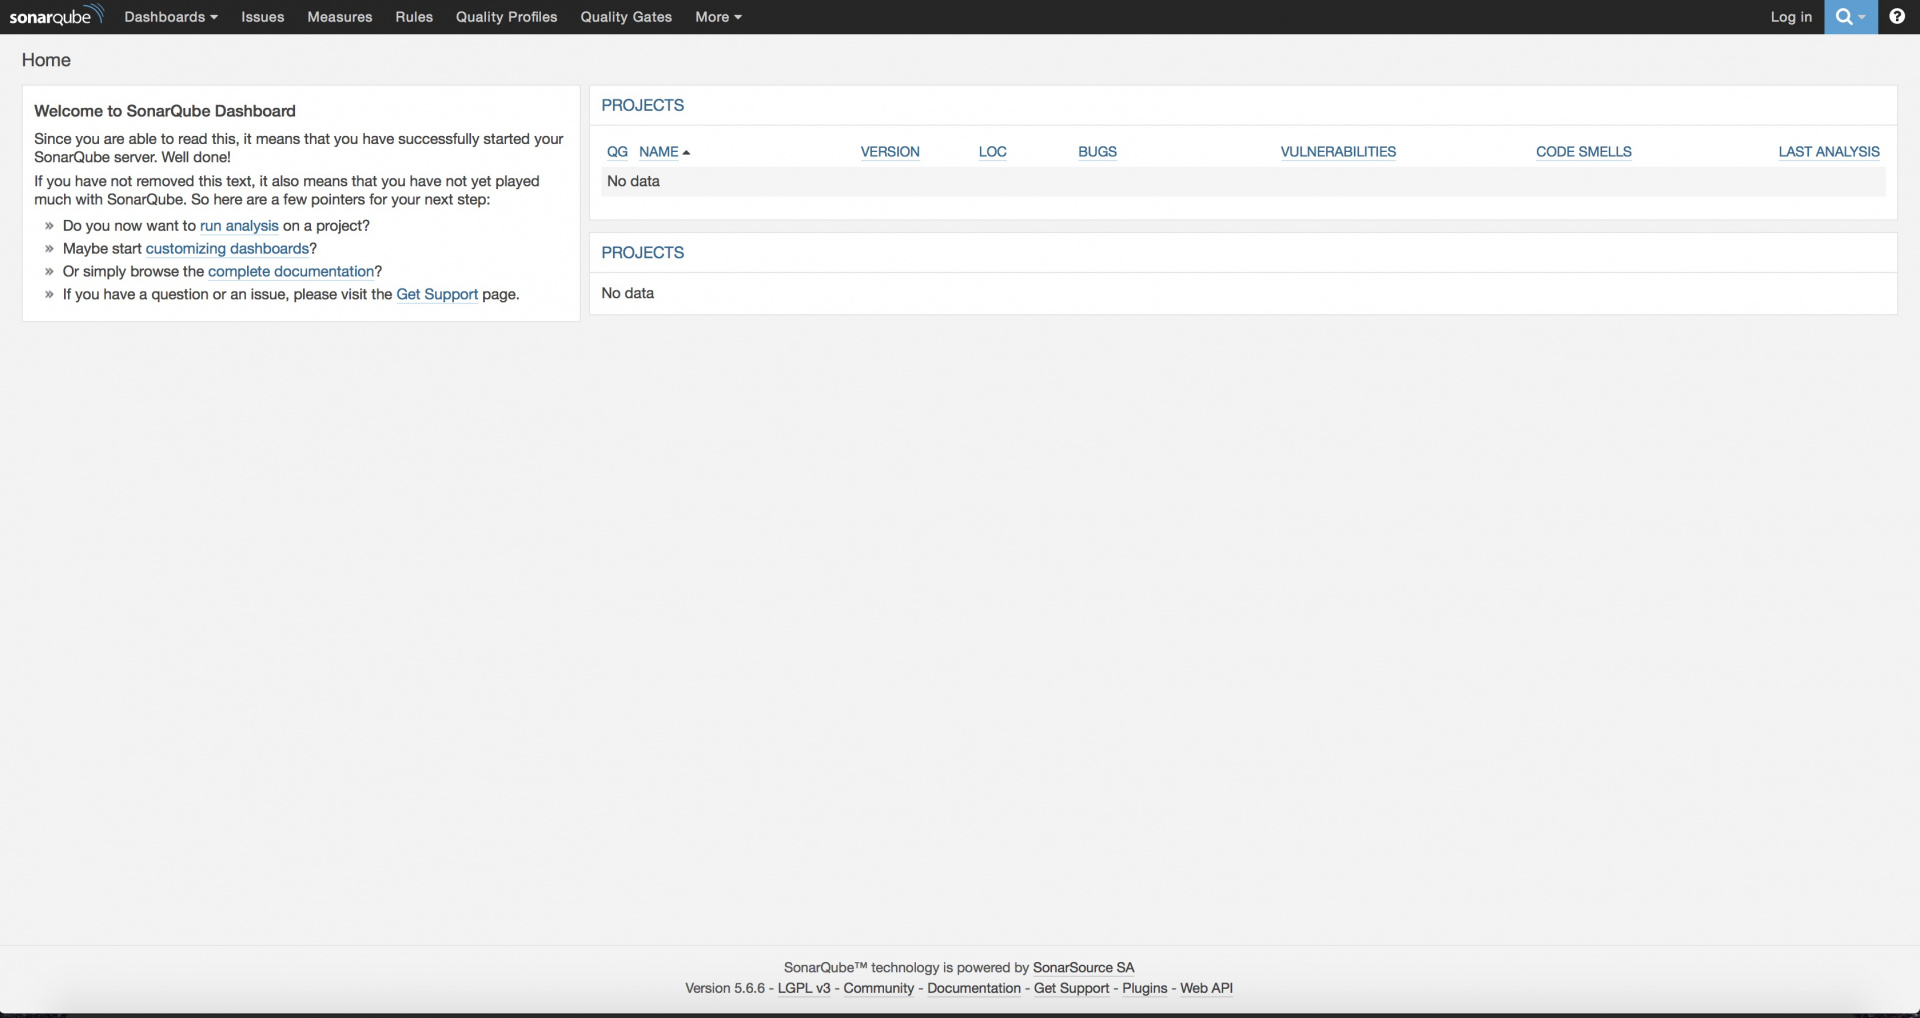Follow the run analysis link

click(x=239, y=226)
